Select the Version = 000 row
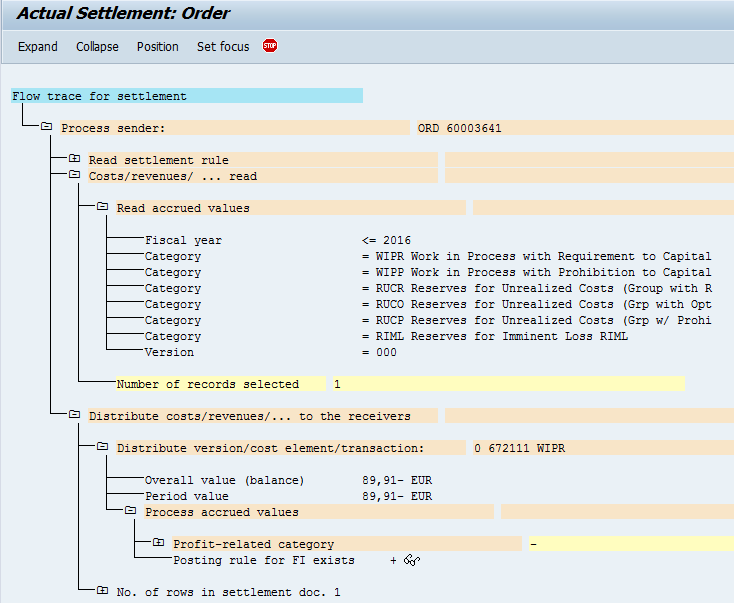Viewport: 734px width, 603px height. point(271,352)
